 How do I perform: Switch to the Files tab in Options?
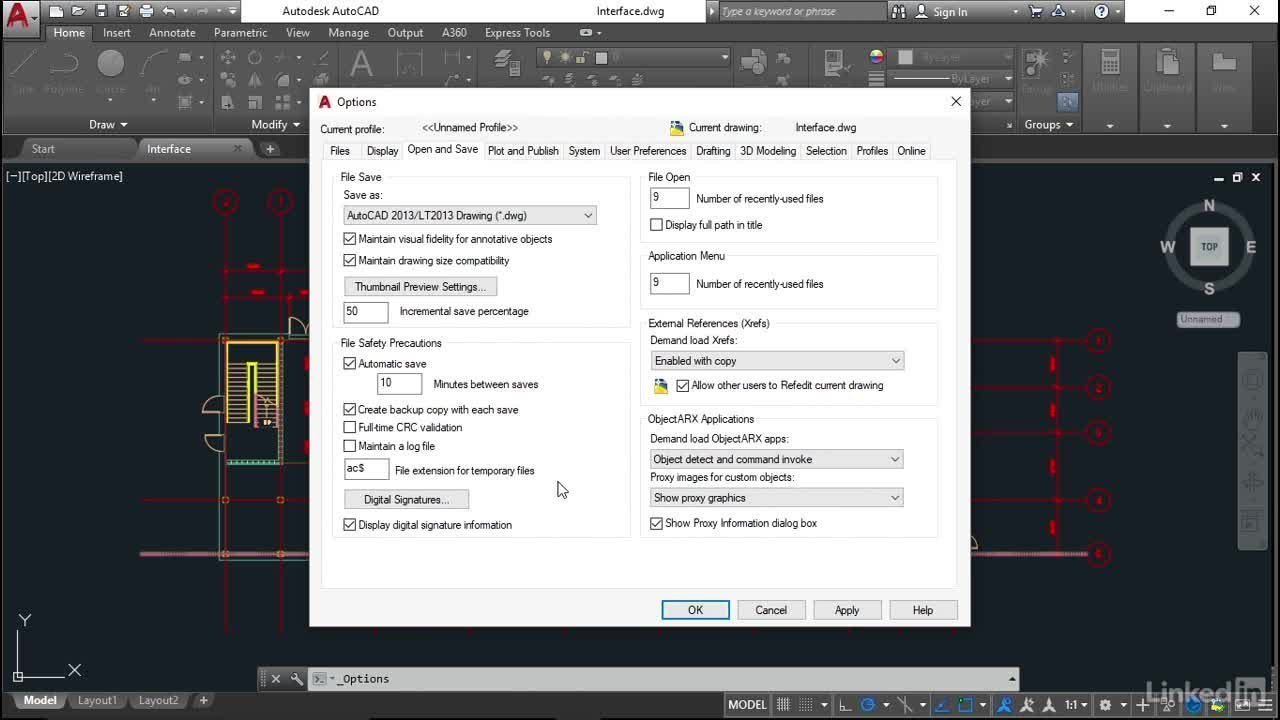point(340,151)
